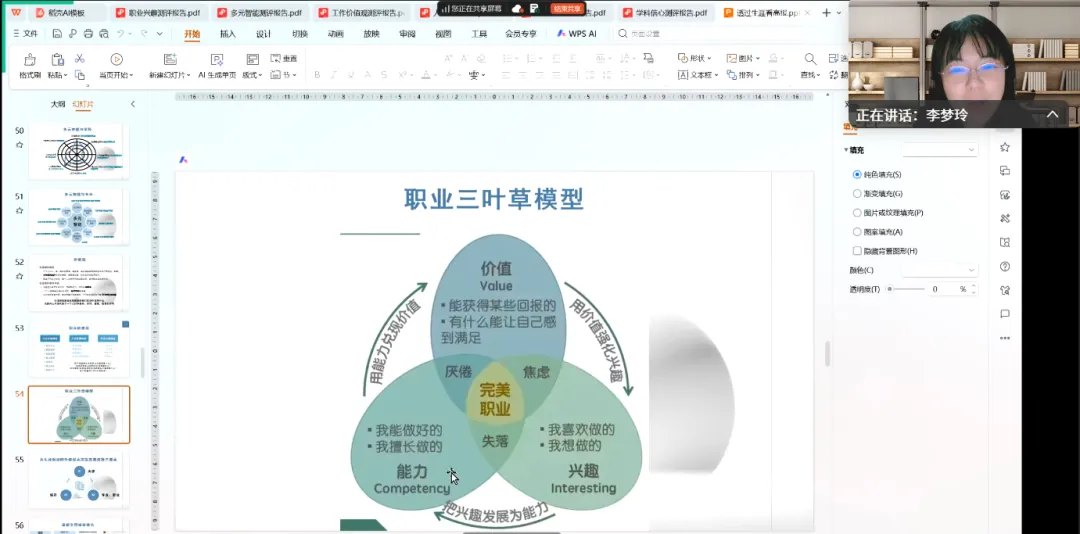Toggle star marker beside slide 52

(x=19, y=276)
